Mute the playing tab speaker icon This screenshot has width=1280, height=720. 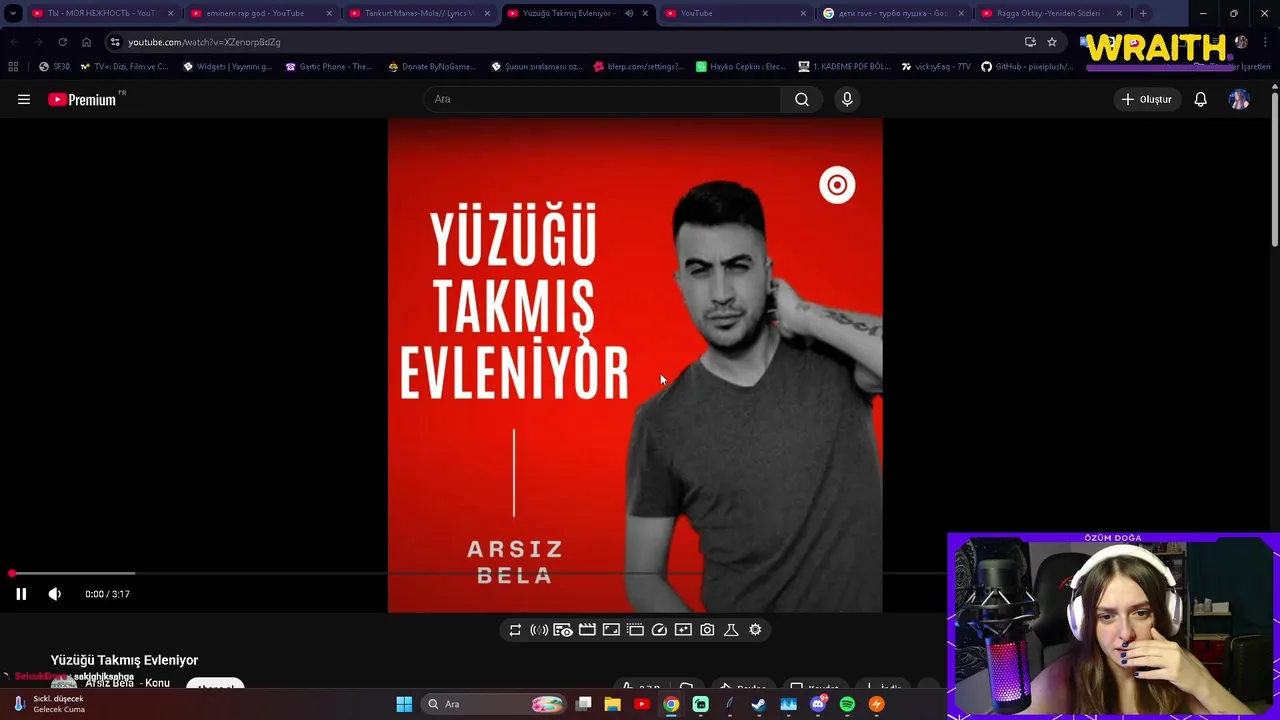tap(629, 13)
